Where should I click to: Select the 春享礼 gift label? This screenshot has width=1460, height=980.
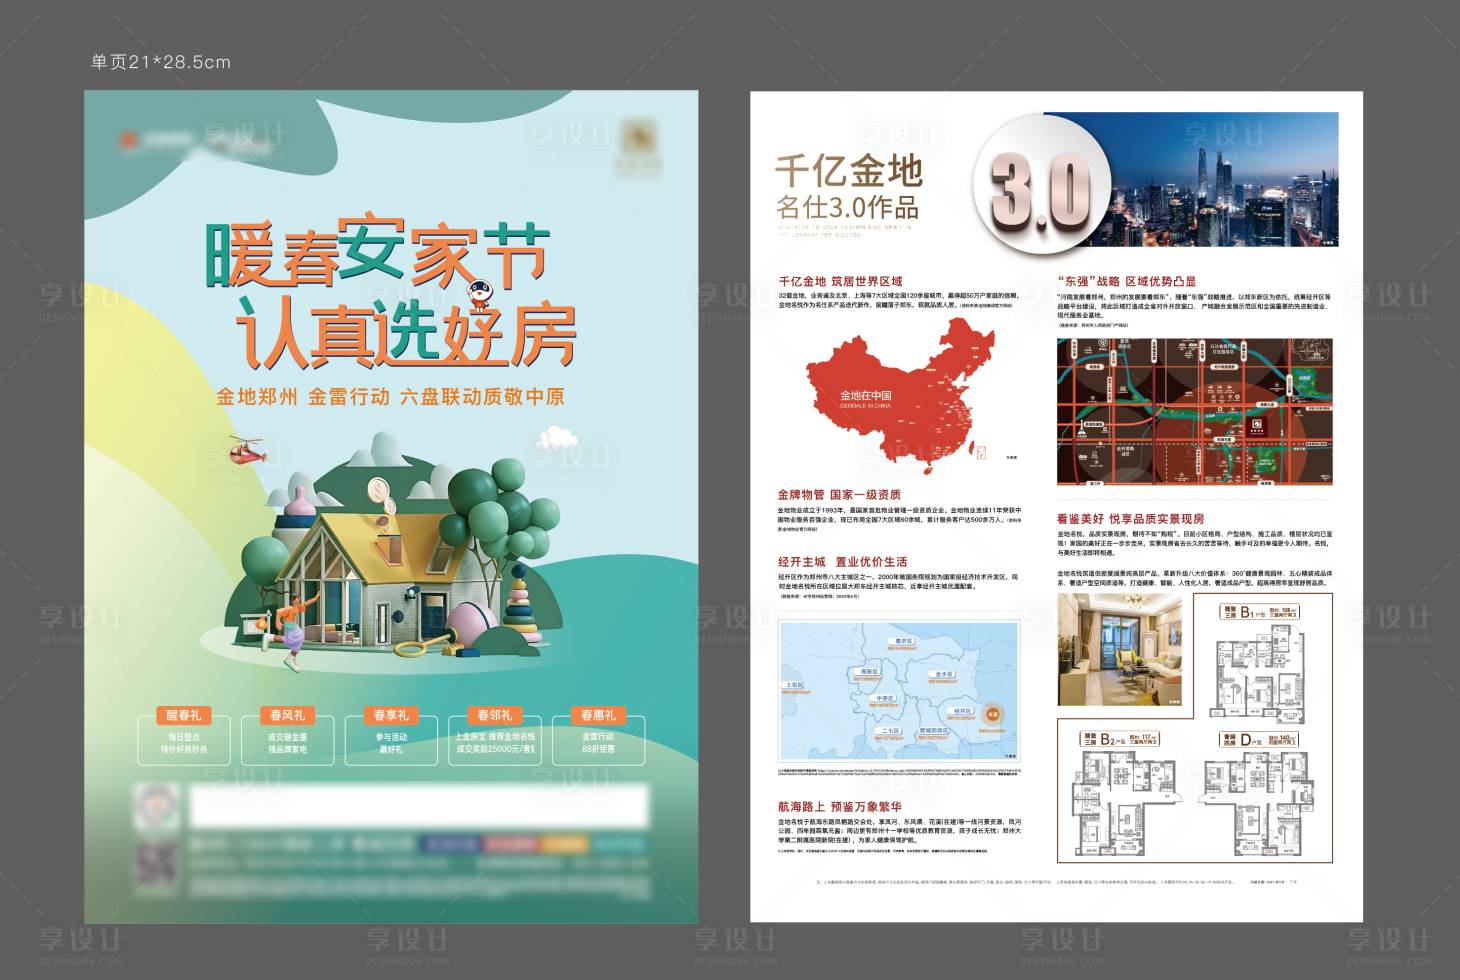(x=391, y=715)
